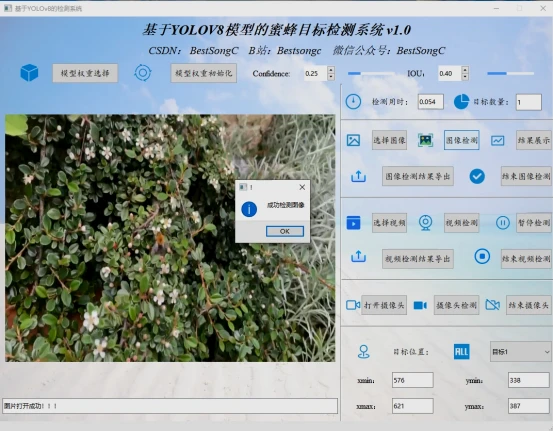Click the blue ALL targets icon
554x432 pixels.
(x=461, y=352)
